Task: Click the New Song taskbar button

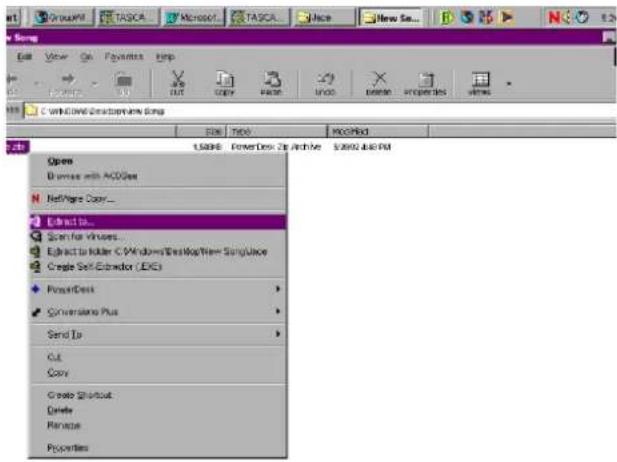Action: pyautogui.click(x=391, y=17)
